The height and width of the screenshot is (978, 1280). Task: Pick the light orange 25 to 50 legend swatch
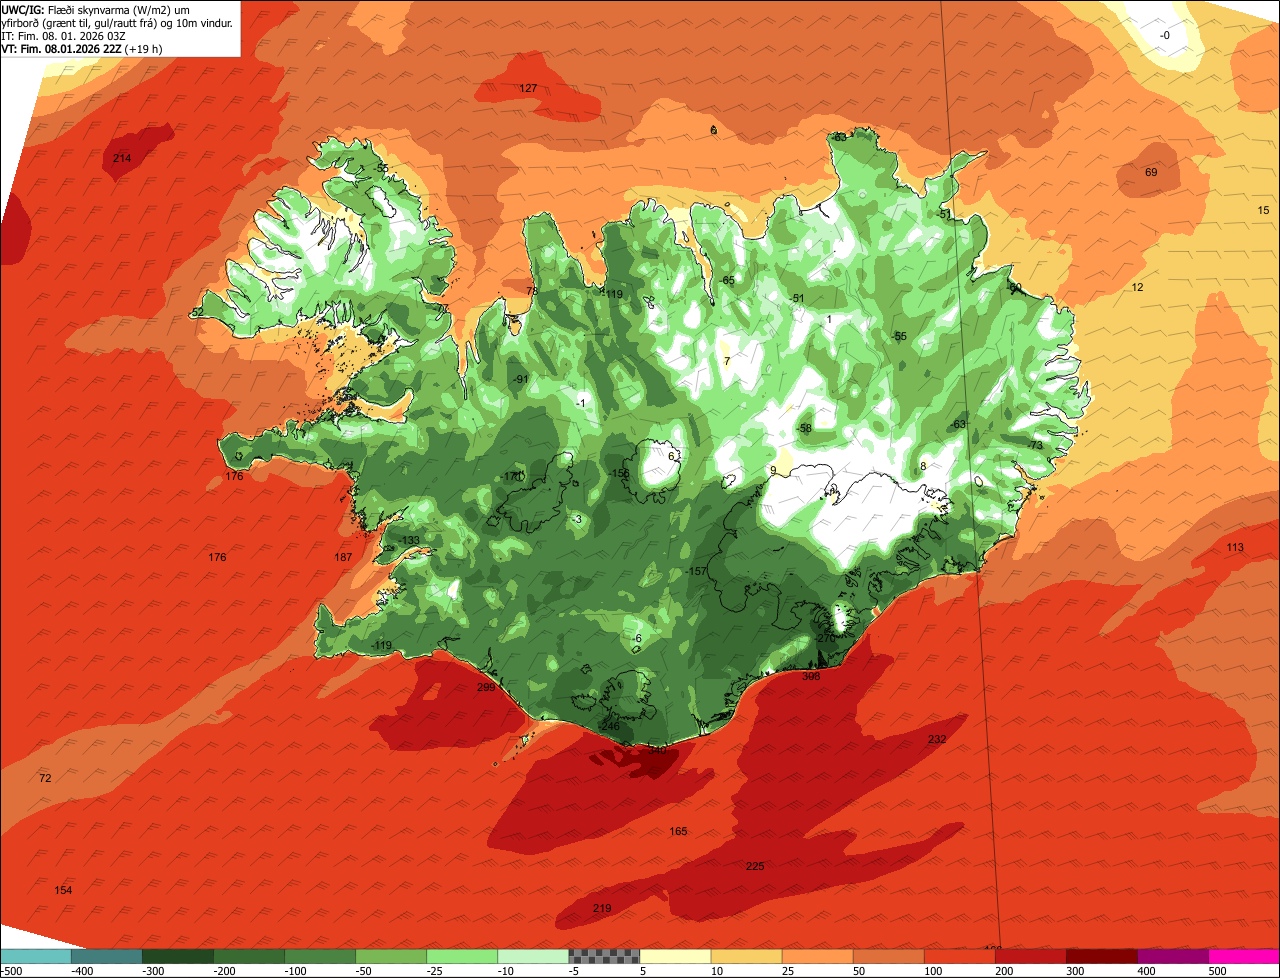(x=816, y=956)
